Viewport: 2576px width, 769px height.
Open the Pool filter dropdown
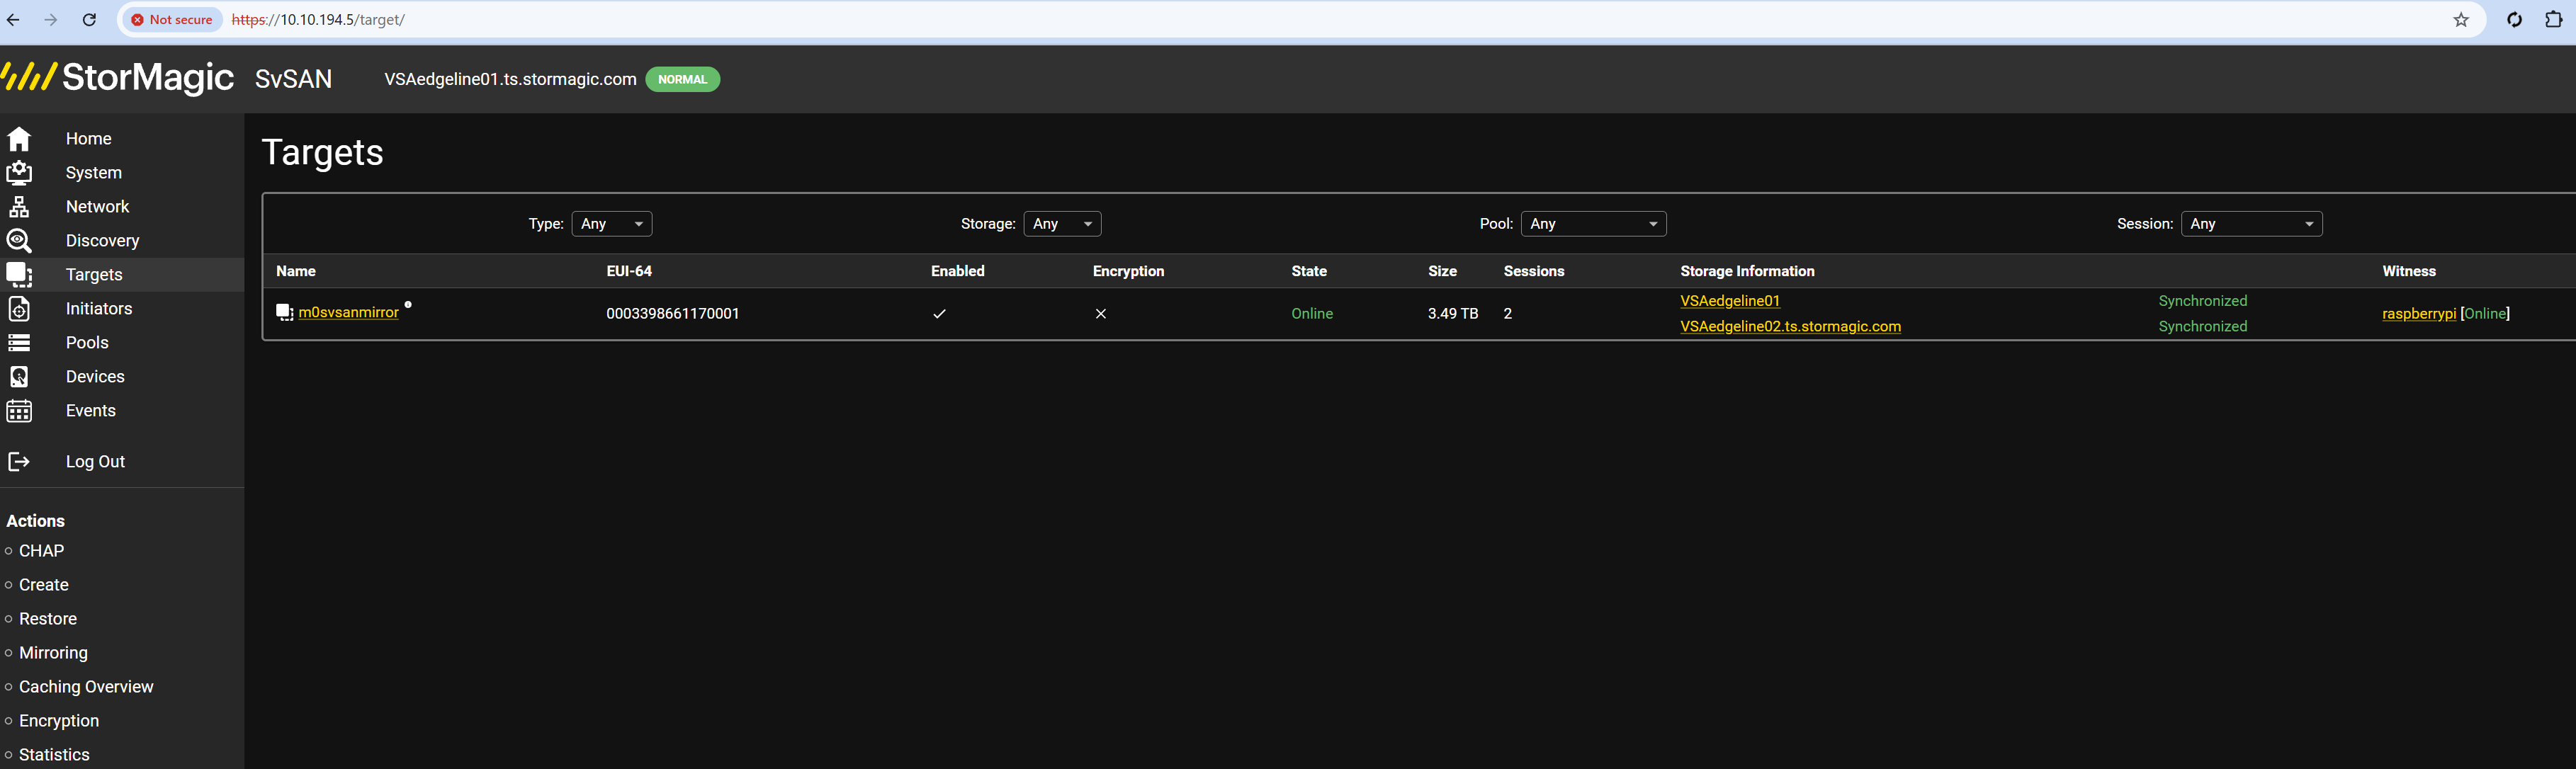pyautogui.click(x=1593, y=224)
